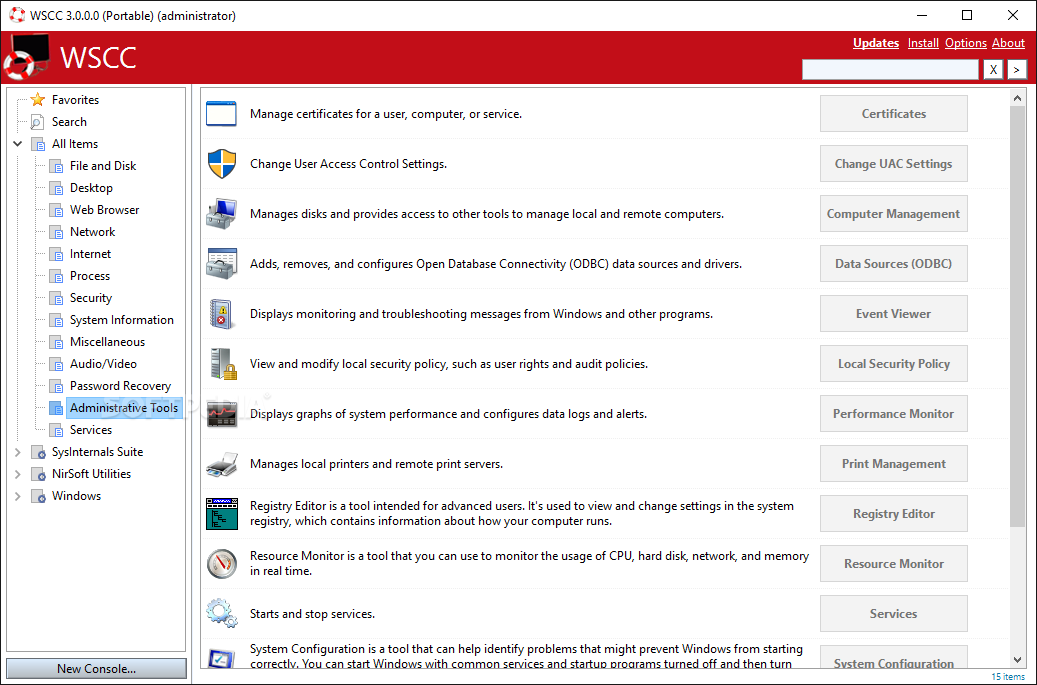The height and width of the screenshot is (685, 1037).
Task: Launch the Event Viewer button
Action: click(893, 314)
